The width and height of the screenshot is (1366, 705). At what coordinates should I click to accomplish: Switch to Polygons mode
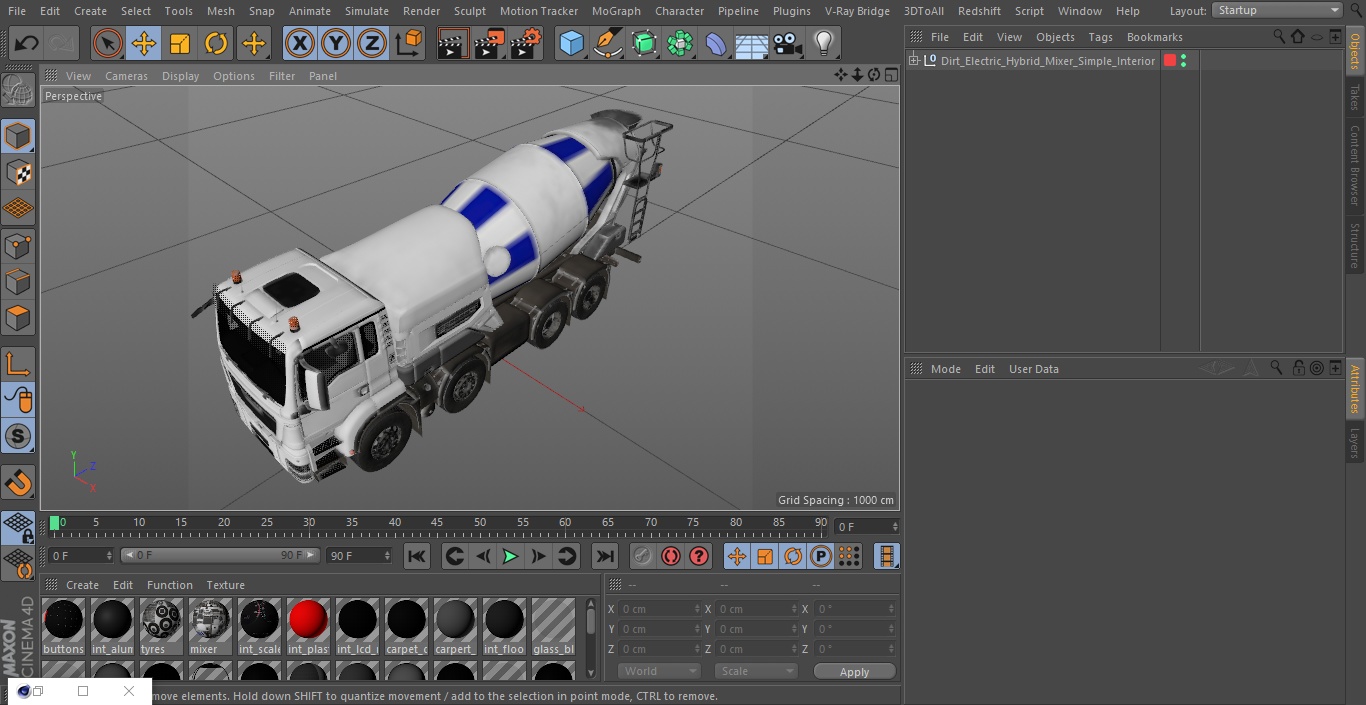click(18, 318)
